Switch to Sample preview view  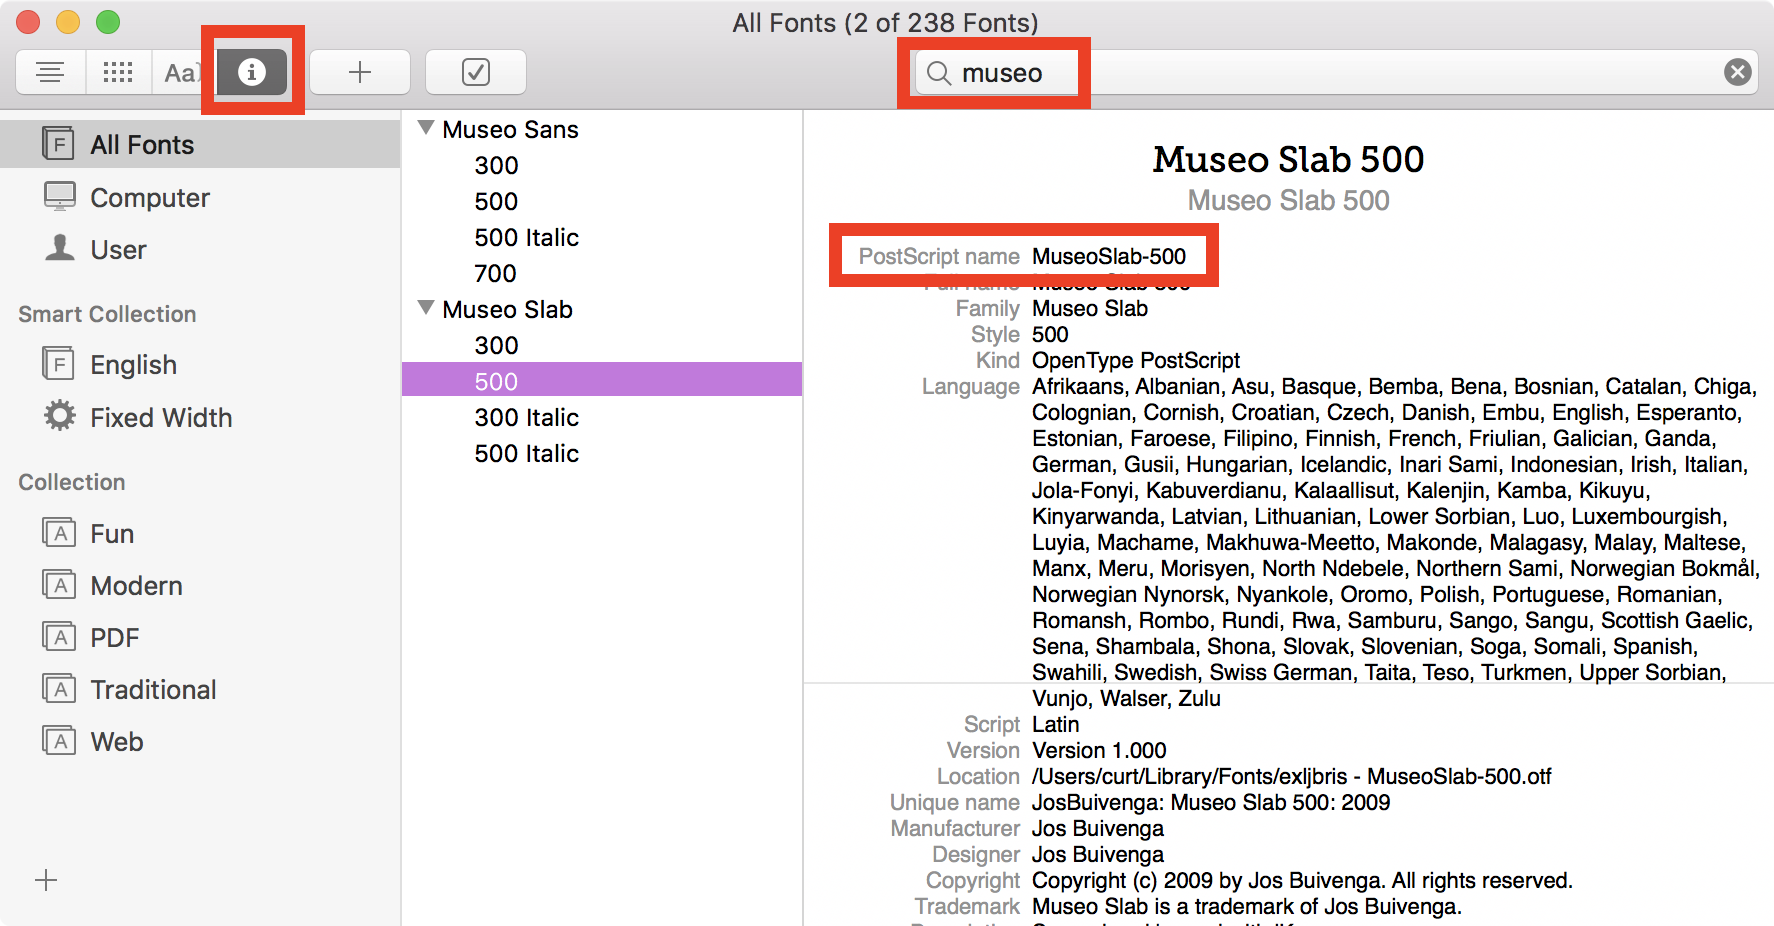point(50,72)
